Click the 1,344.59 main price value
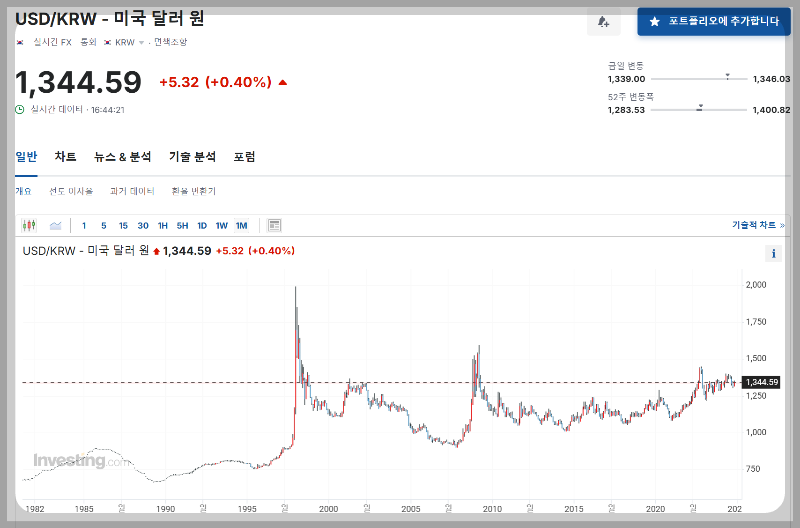This screenshot has height=528, width=800. [78, 82]
